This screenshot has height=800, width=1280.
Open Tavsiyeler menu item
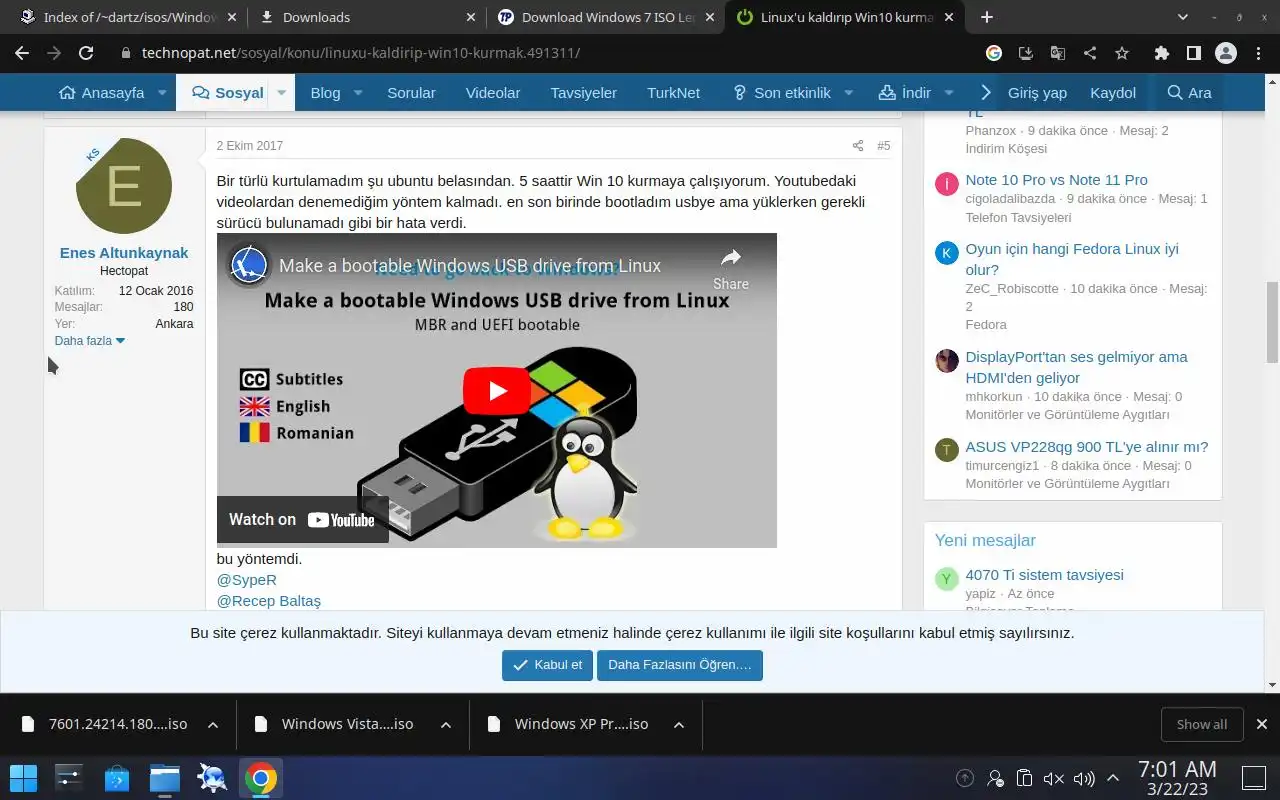[x=583, y=93]
